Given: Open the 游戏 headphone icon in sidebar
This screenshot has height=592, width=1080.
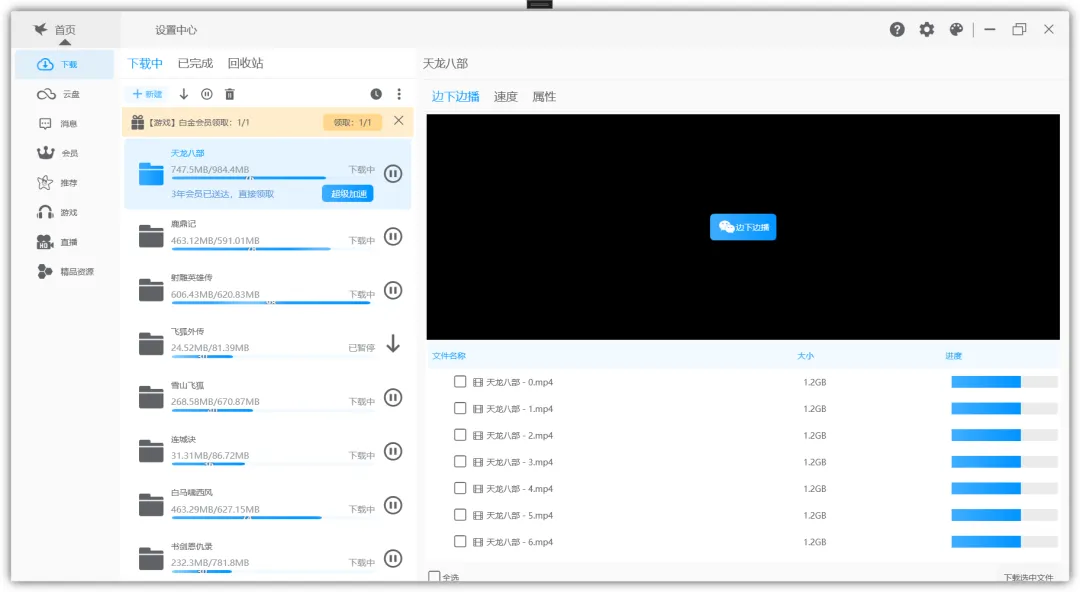Looking at the screenshot, I should click(45, 212).
